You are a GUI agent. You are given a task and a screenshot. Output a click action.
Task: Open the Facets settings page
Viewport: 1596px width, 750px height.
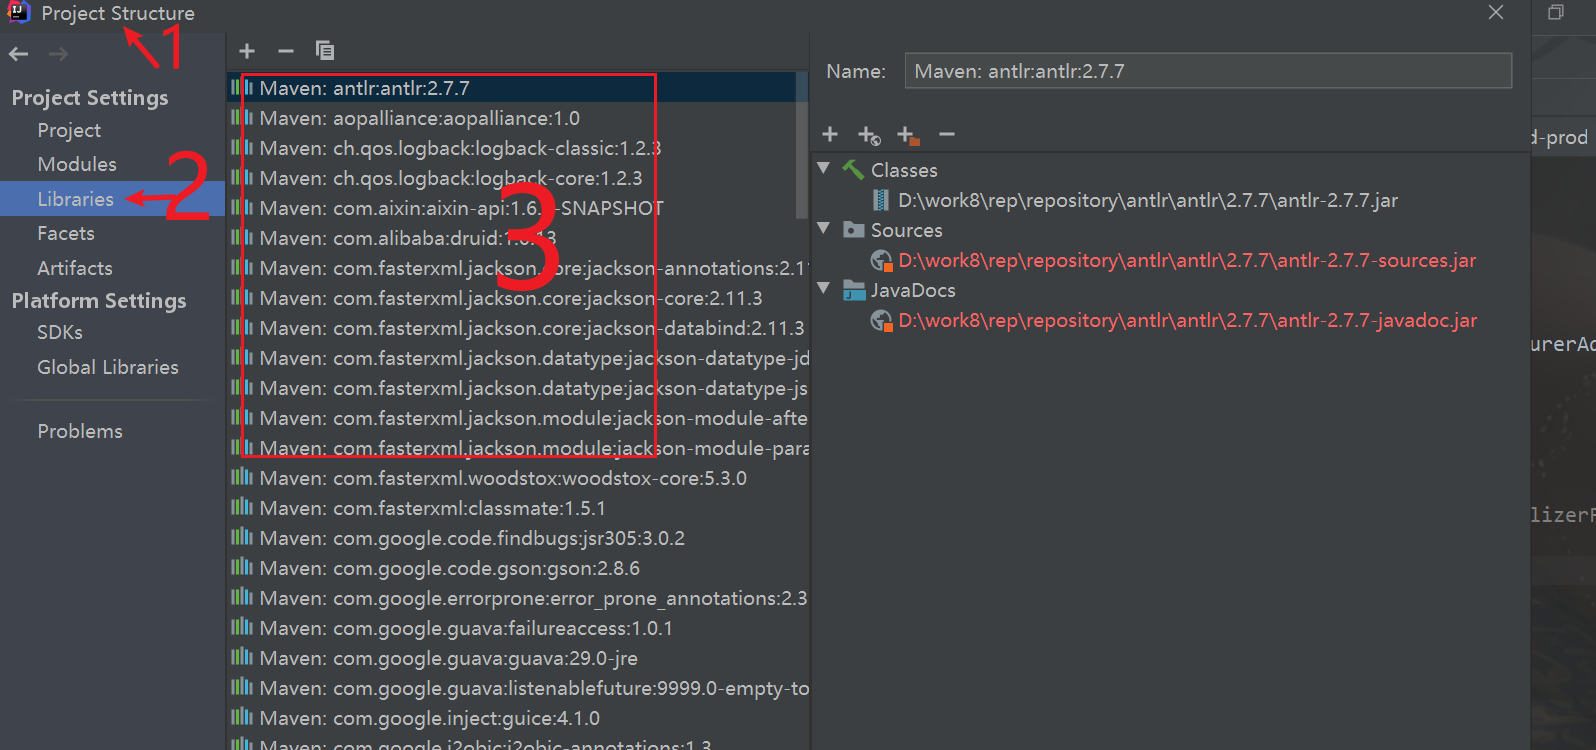pyautogui.click(x=66, y=233)
